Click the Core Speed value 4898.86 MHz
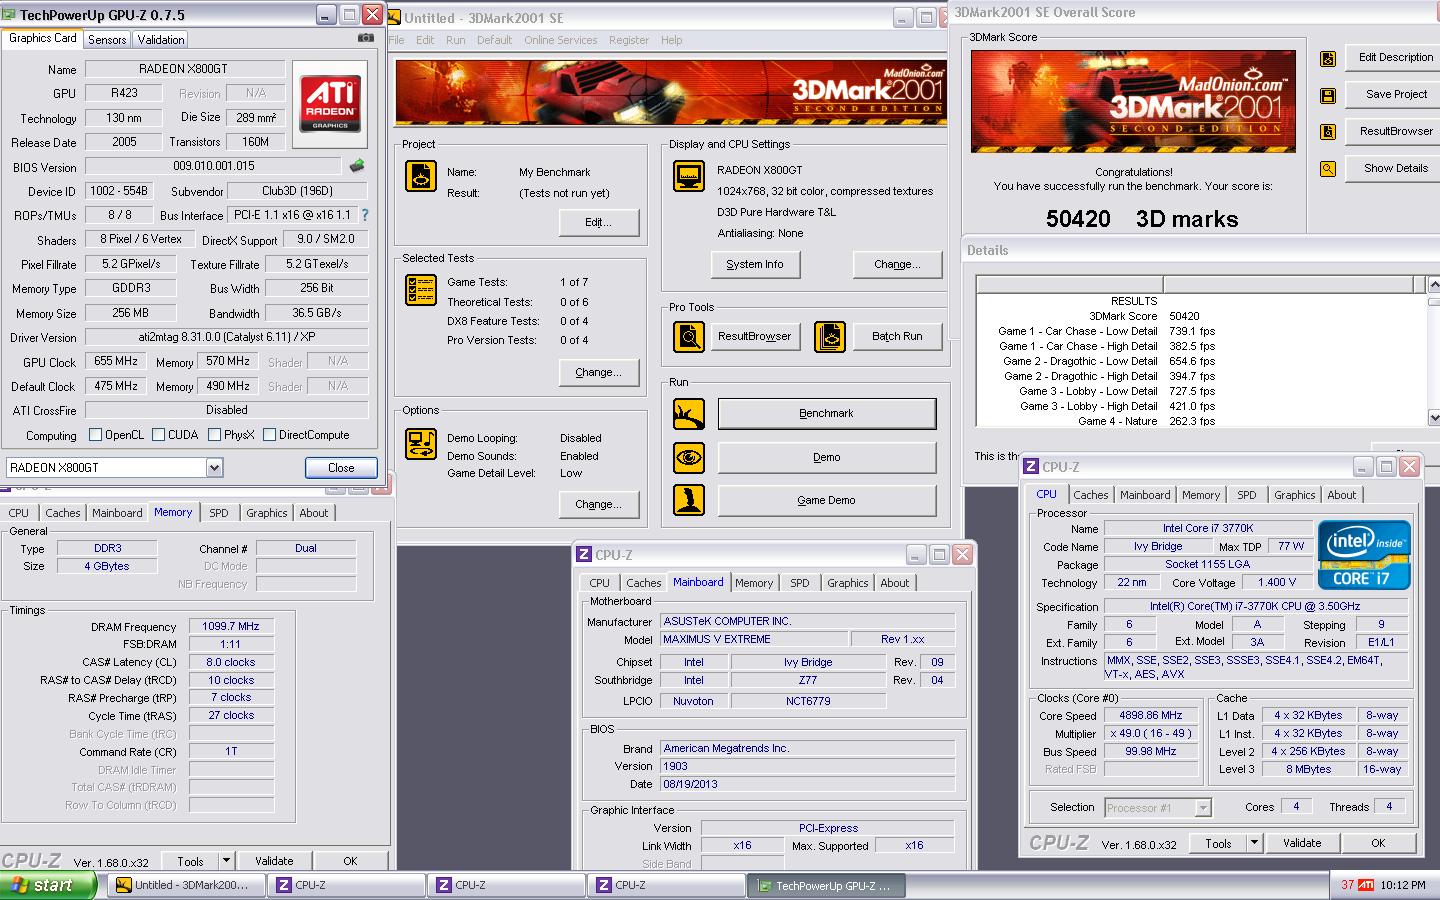The height and width of the screenshot is (900, 1440). tap(1150, 715)
